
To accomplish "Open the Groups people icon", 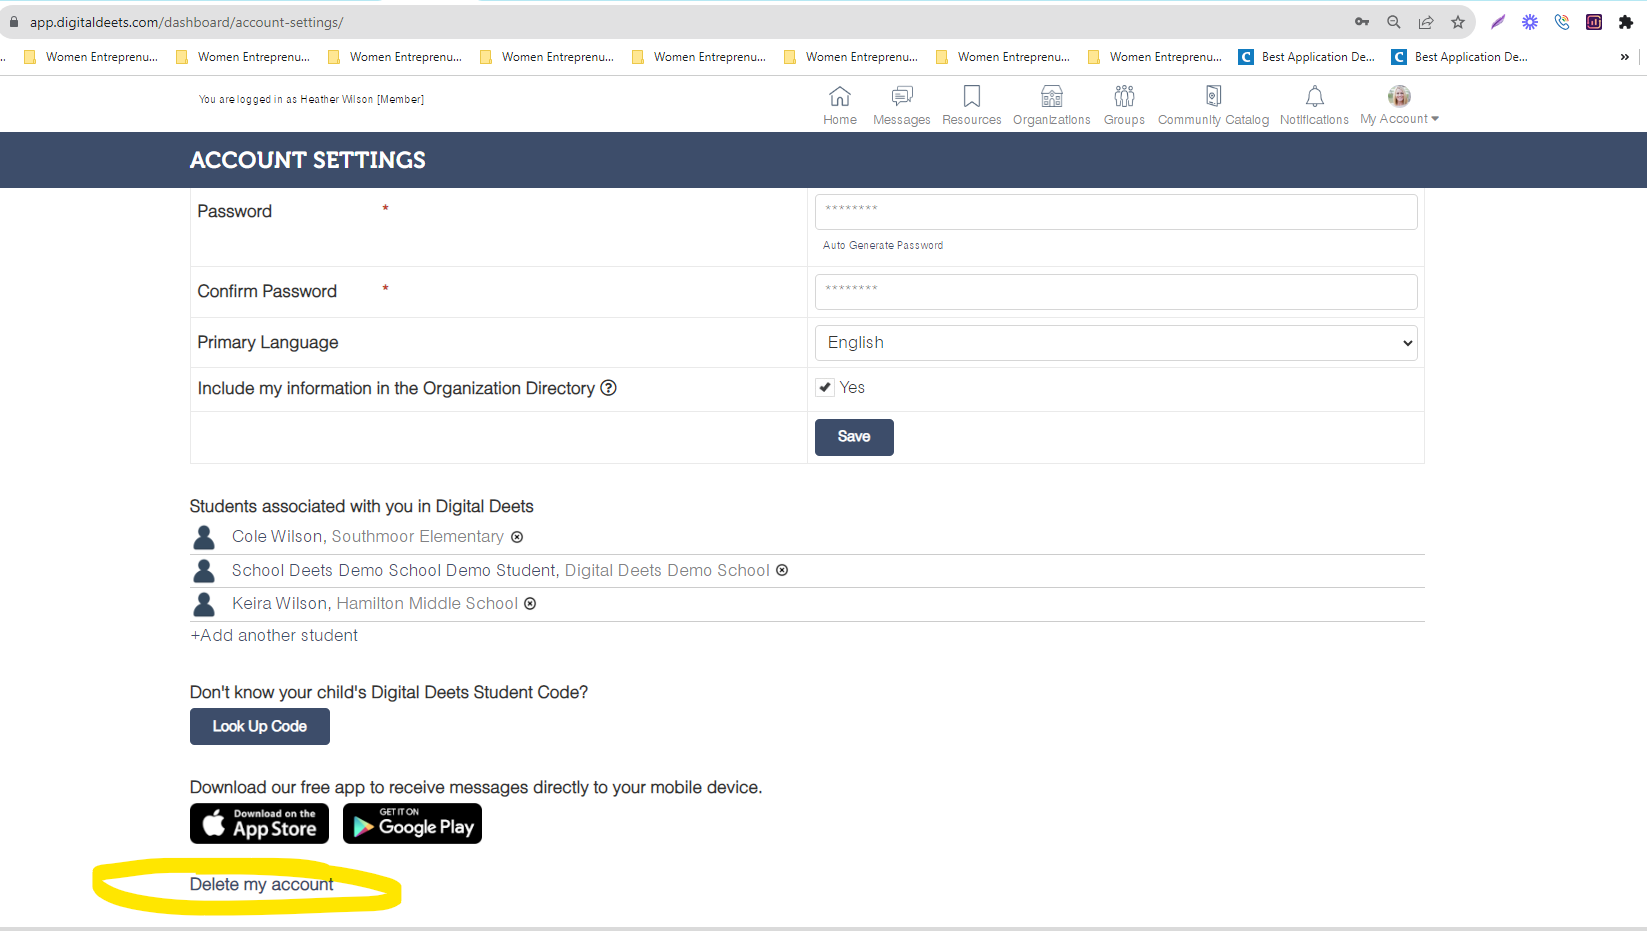I will click(1124, 96).
